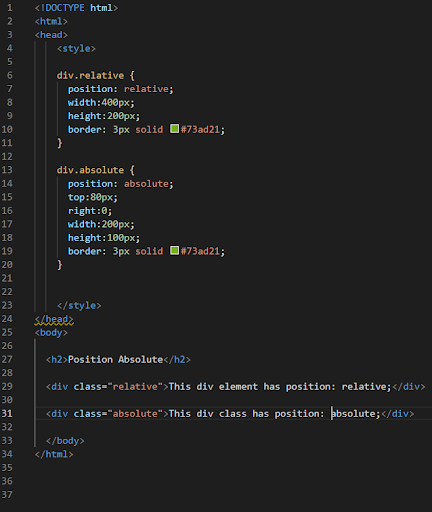Click the closing '</body>' tag
This screenshot has height=512, width=432.
click(x=65, y=441)
